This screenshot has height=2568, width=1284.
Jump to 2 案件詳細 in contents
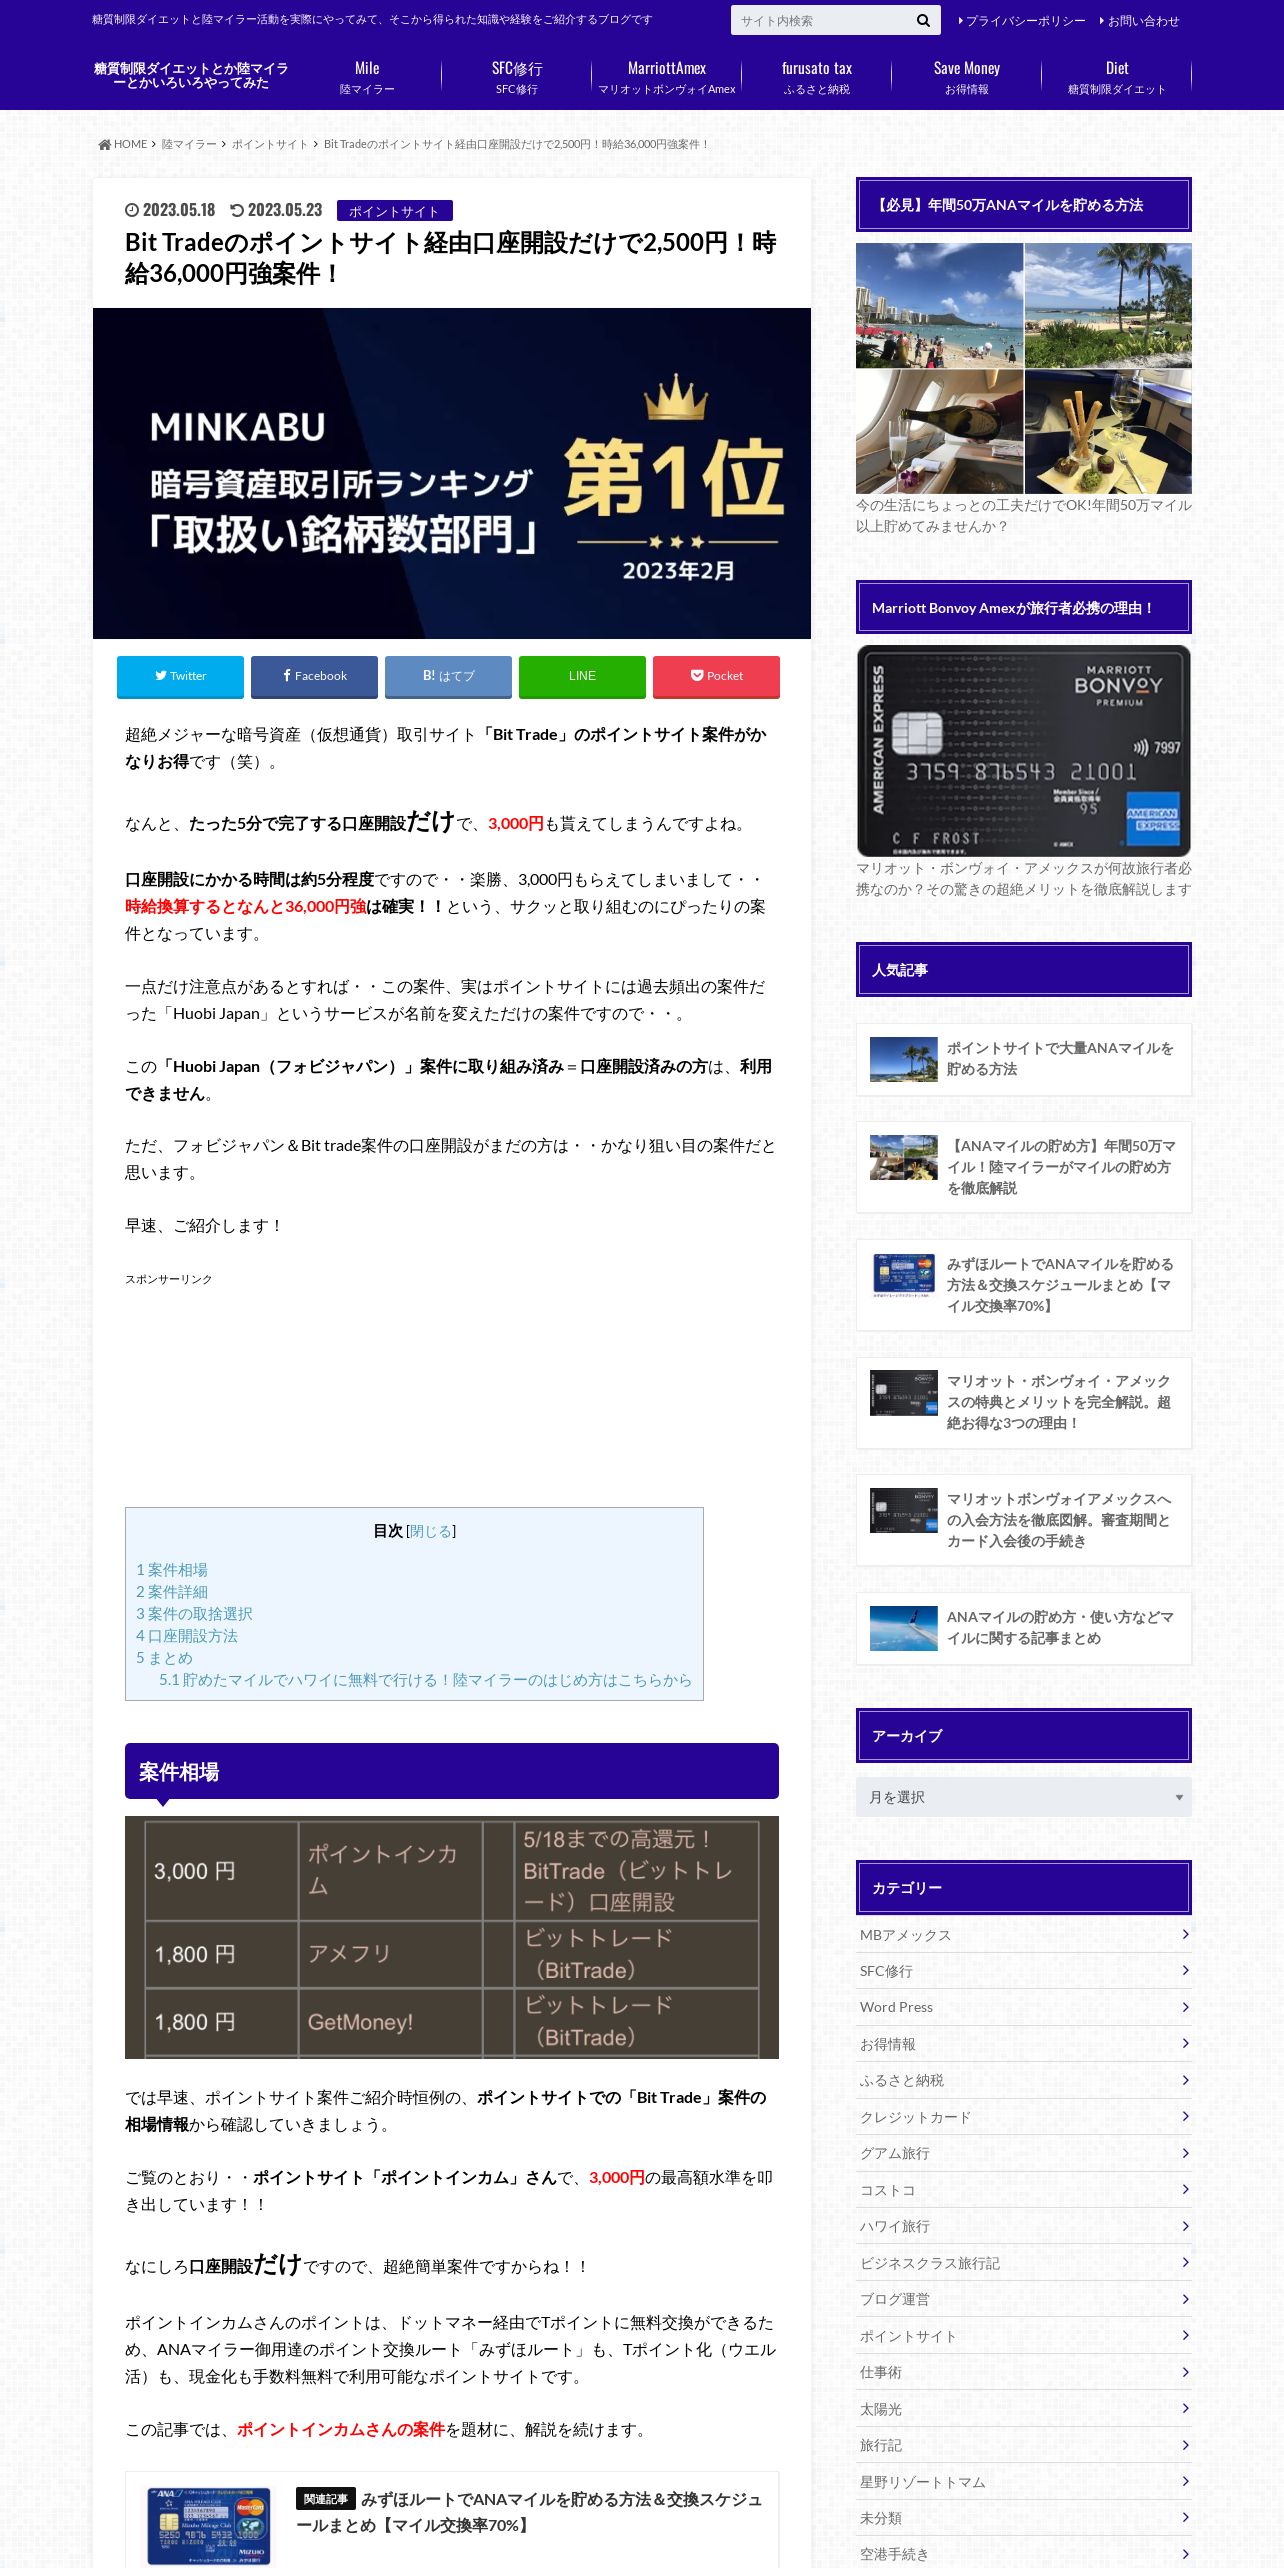click(x=172, y=1592)
